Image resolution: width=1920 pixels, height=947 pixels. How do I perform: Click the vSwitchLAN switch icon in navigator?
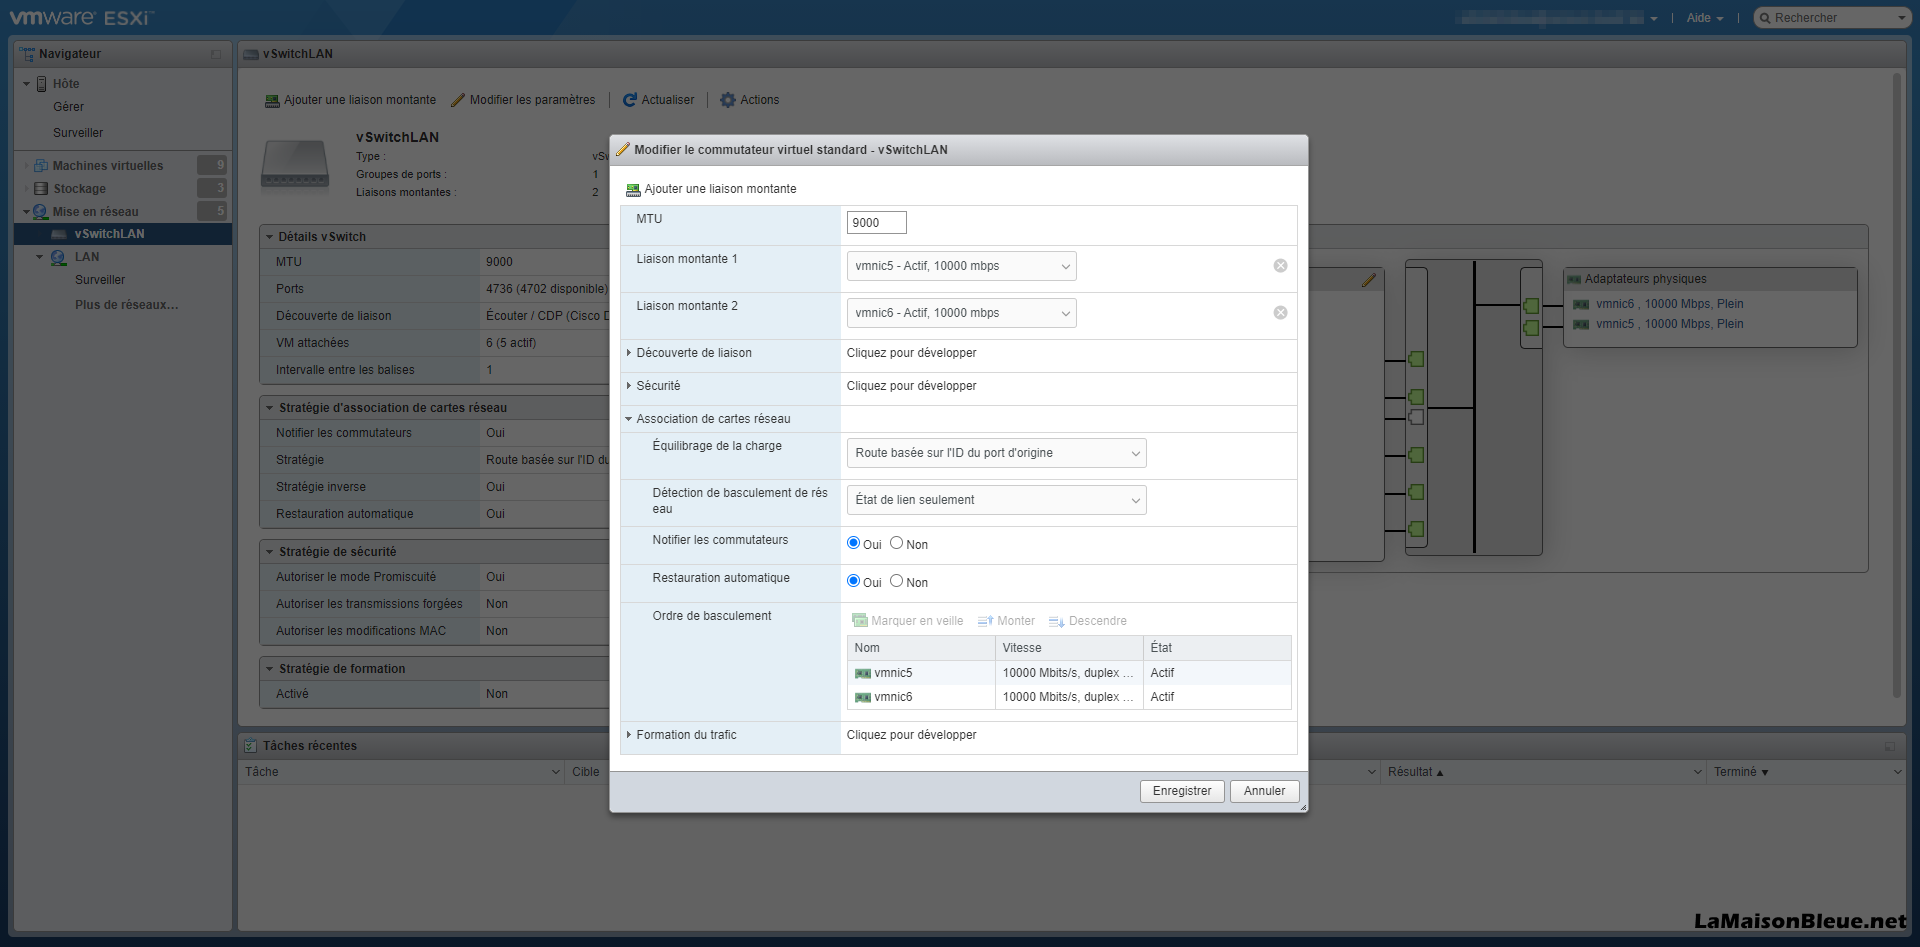point(59,234)
